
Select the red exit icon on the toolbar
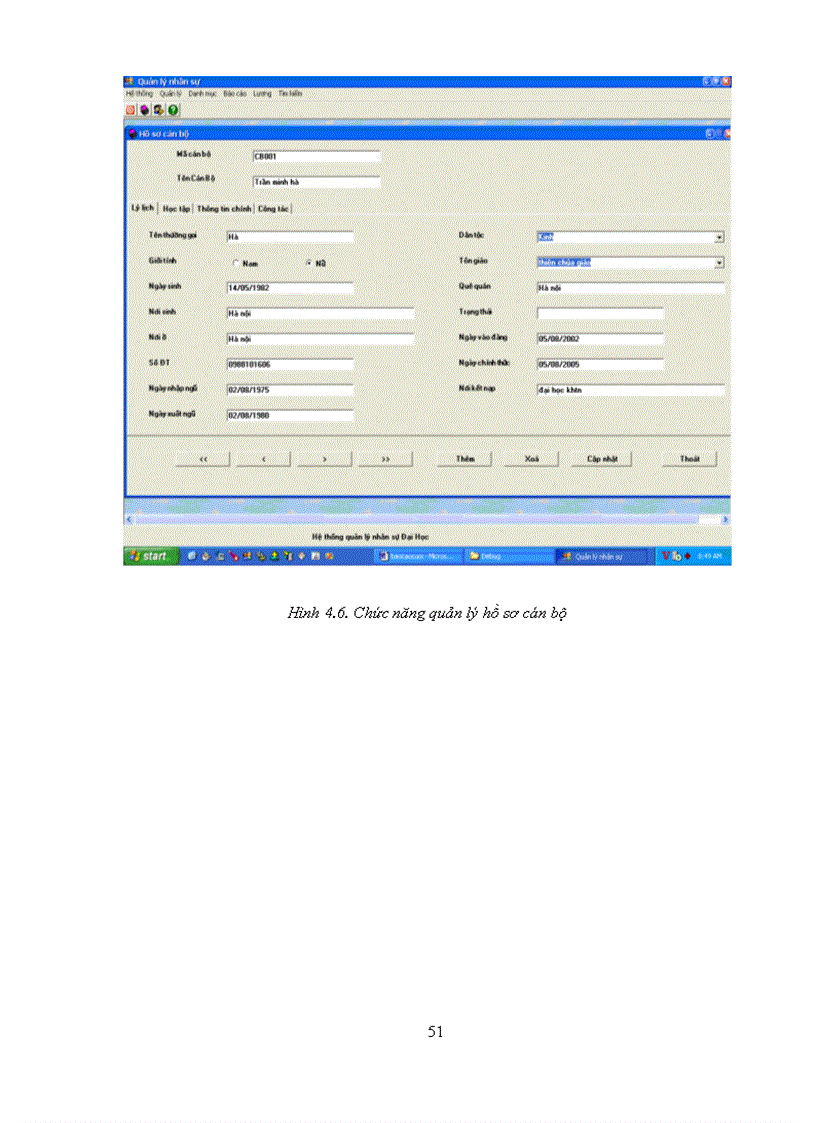(x=131, y=106)
